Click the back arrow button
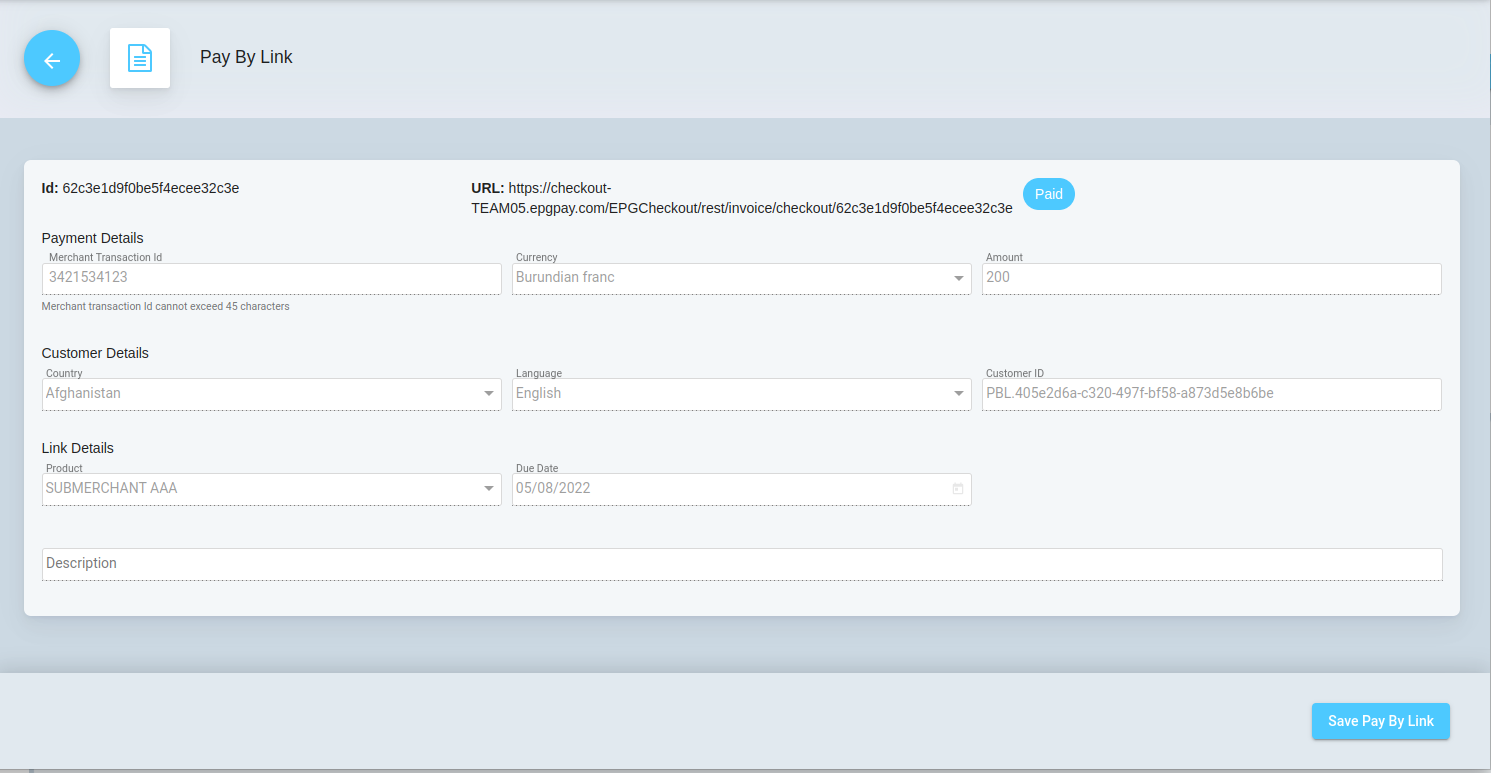Image resolution: width=1491 pixels, height=773 pixels. click(x=52, y=59)
